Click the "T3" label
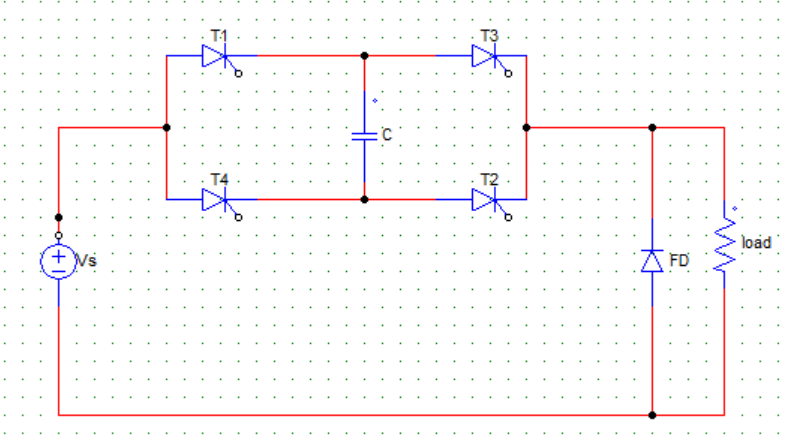Viewport: 787px width, 441px height. [x=489, y=36]
